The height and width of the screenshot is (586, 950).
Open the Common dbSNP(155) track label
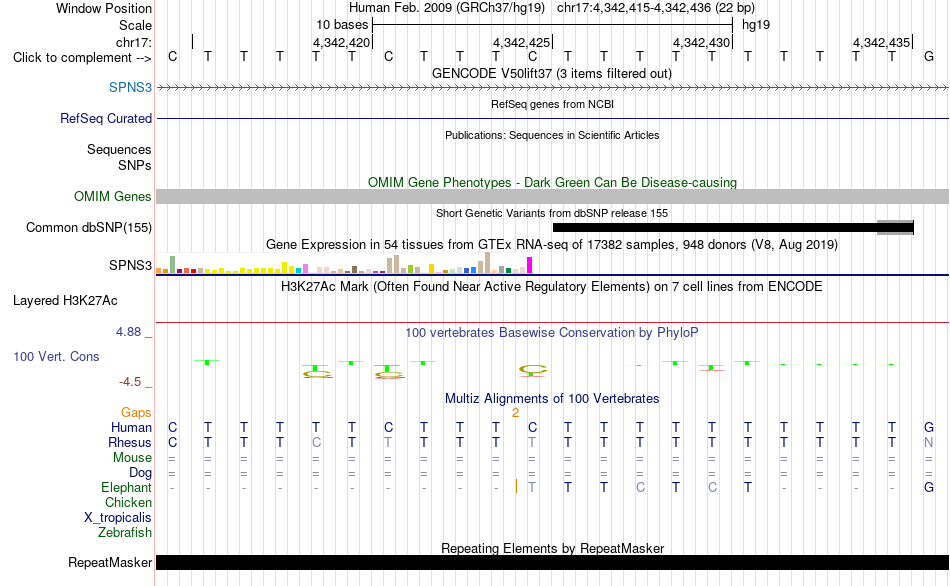(x=88, y=227)
